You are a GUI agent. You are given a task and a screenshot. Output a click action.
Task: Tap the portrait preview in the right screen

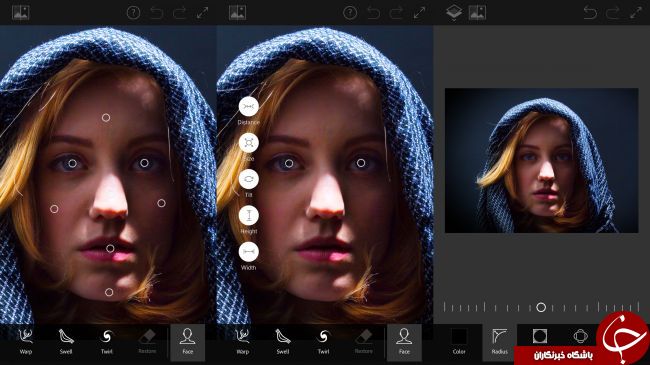(541, 160)
